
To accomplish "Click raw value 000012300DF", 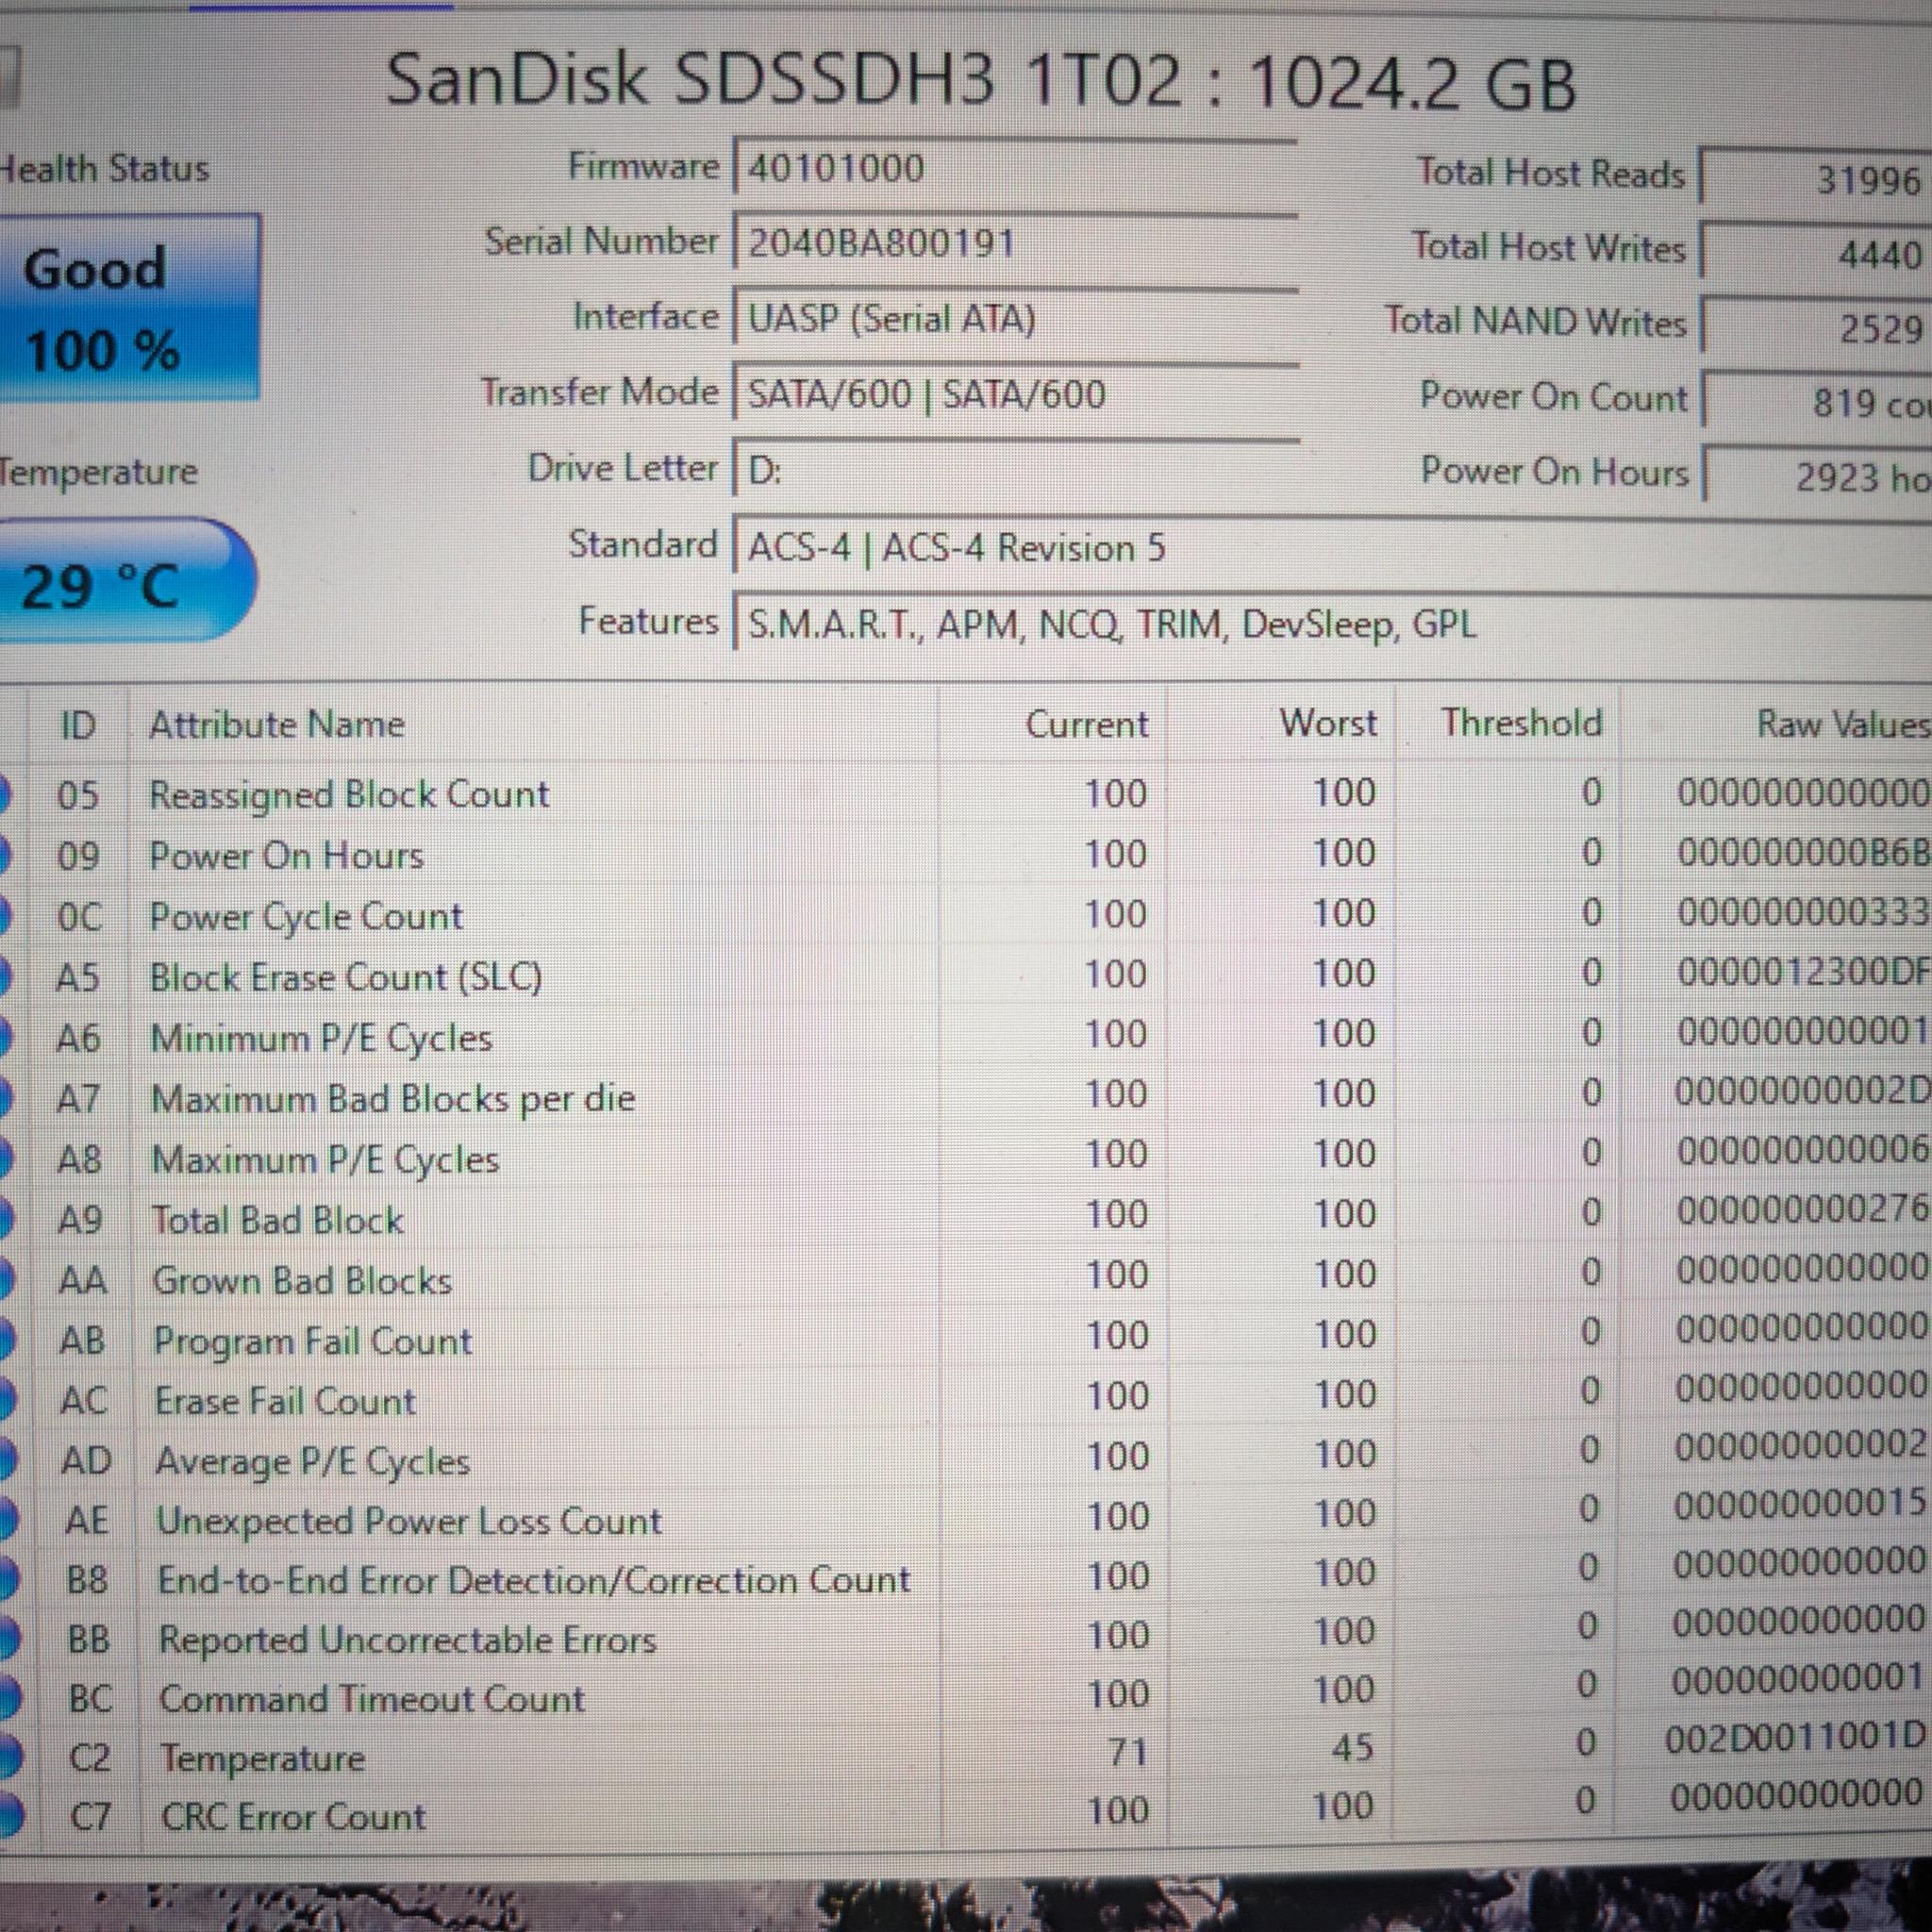I will pos(1803,971).
